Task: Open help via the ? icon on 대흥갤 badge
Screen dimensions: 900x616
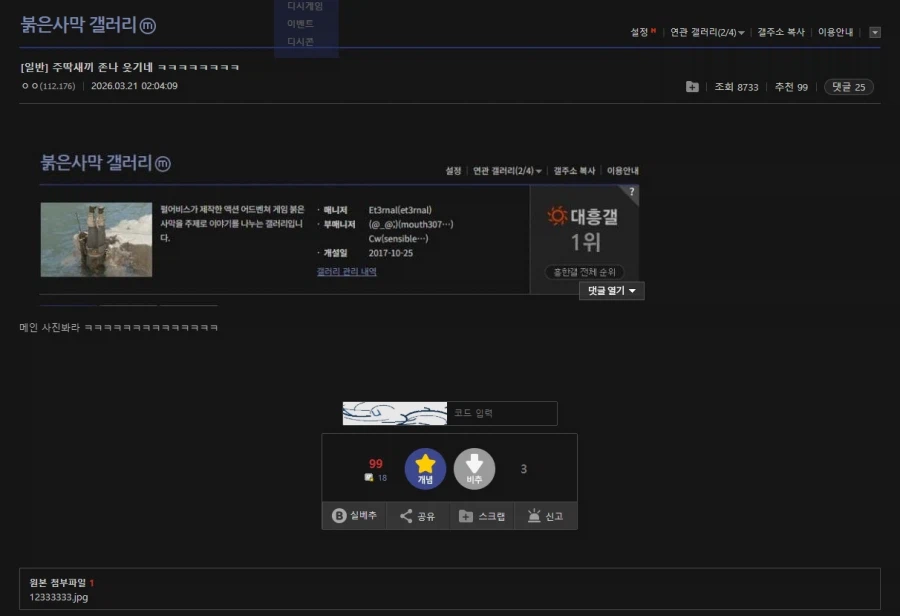Action: tap(631, 190)
